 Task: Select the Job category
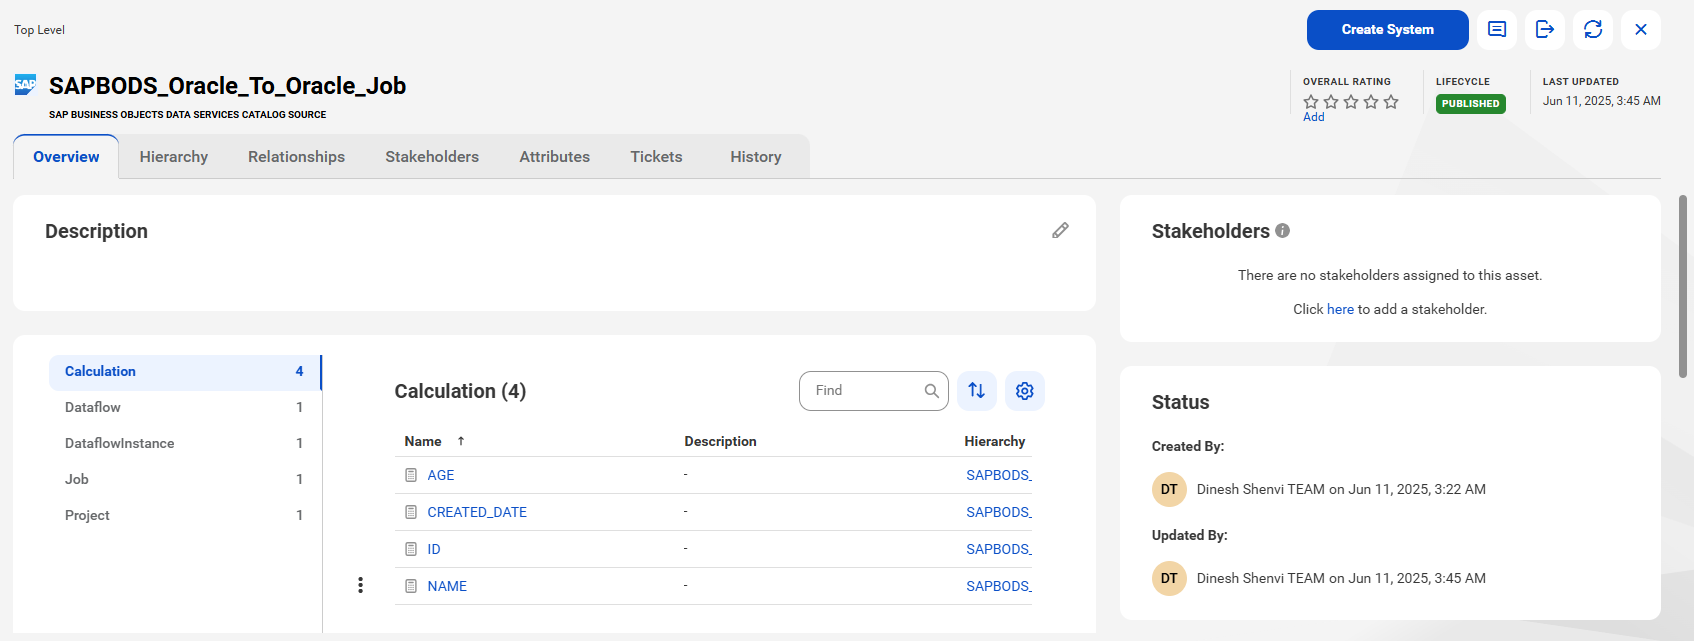click(184, 480)
